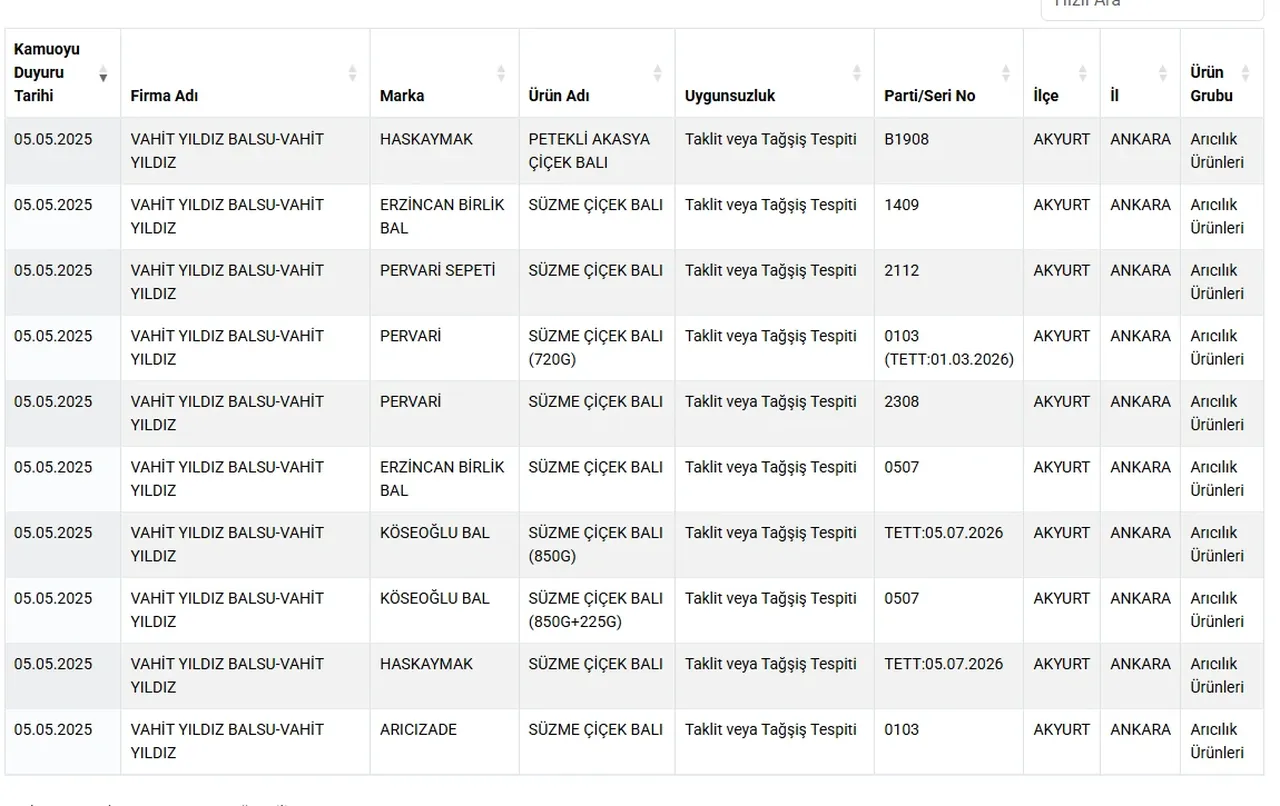Focus the Hızlı Ara search field
The width and height of the screenshot is (1280, 806).
point(1150,5)
